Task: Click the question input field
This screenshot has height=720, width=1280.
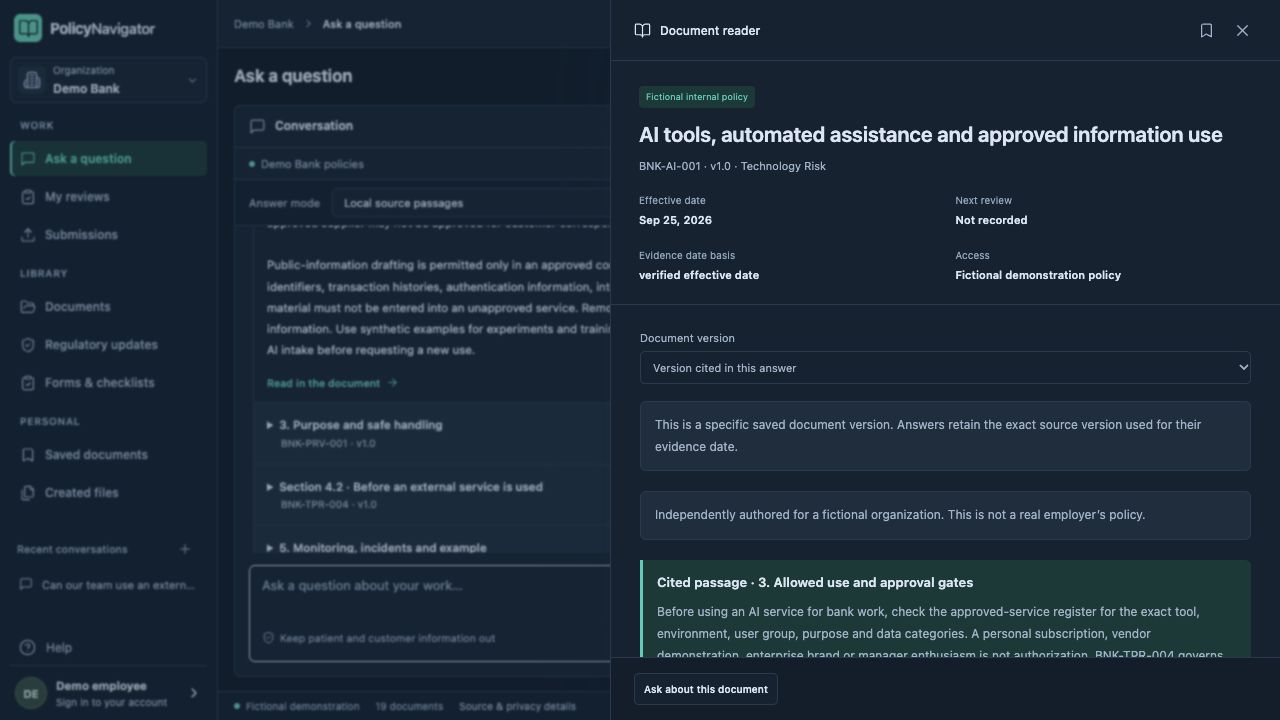Action: point(430,613)
